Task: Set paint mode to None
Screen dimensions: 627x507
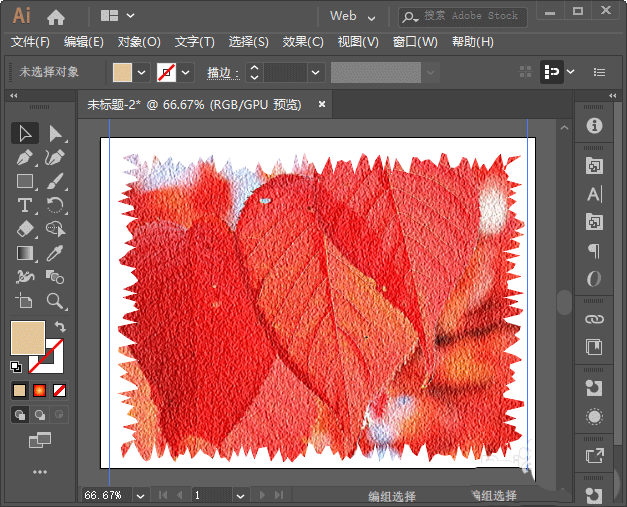Action: [x=60, y=390]
